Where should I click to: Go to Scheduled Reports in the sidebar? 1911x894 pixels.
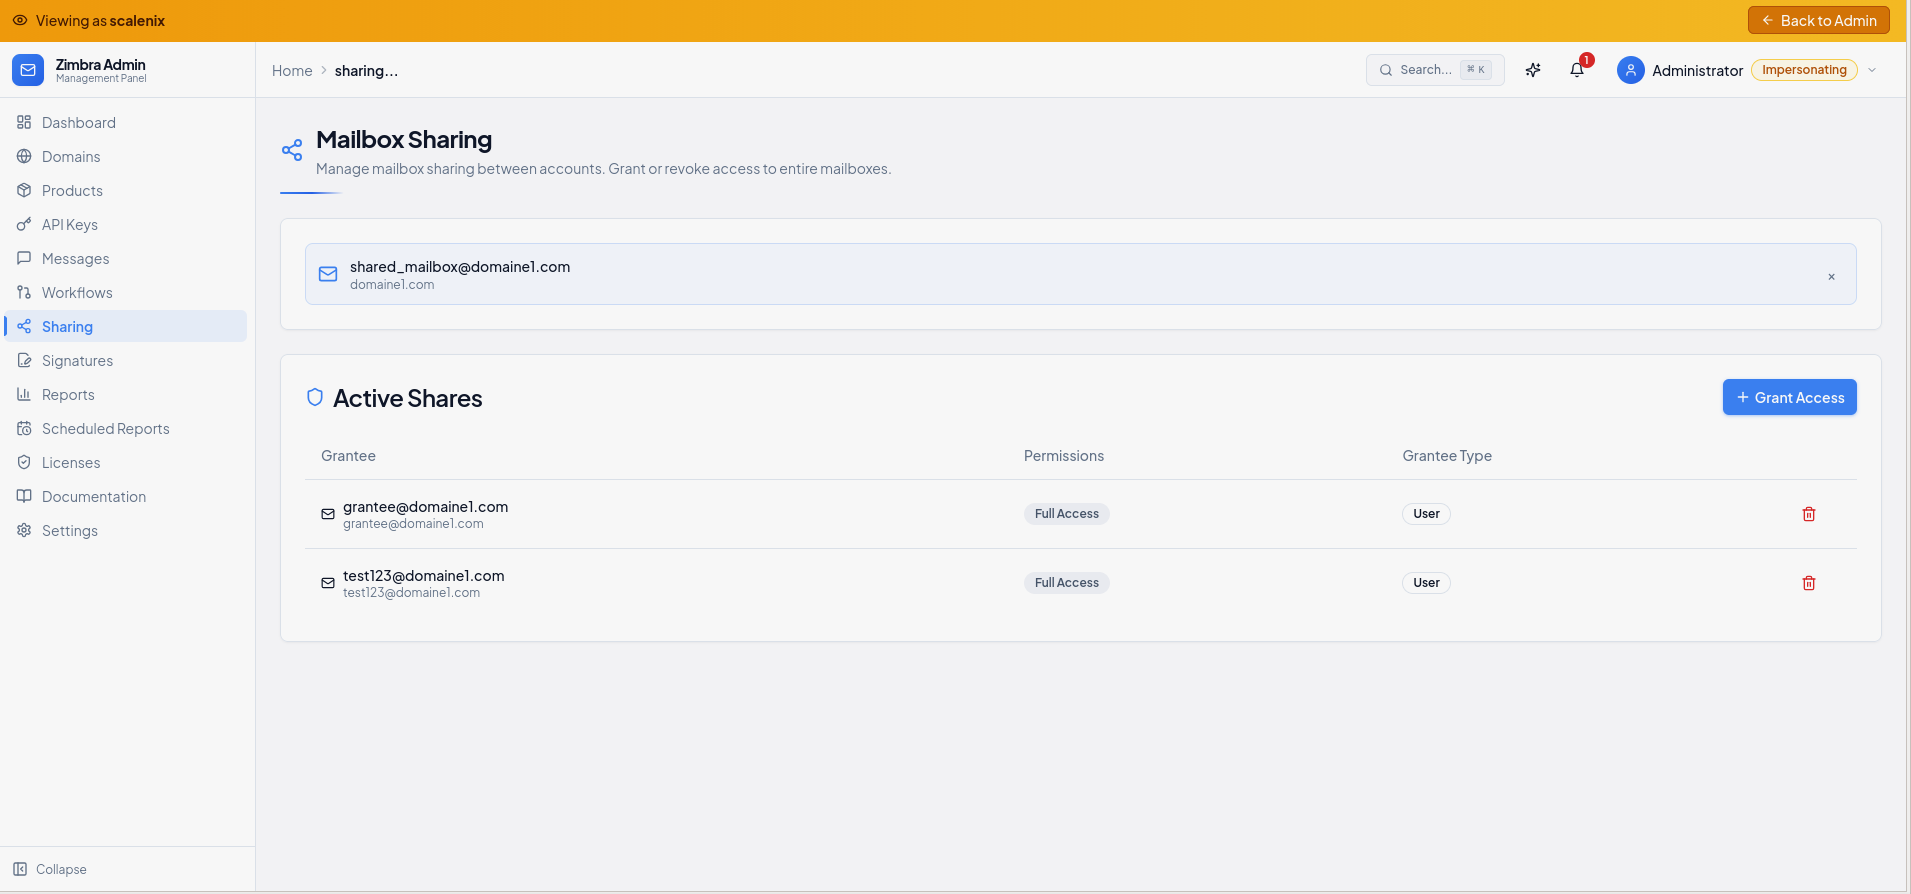105,429
